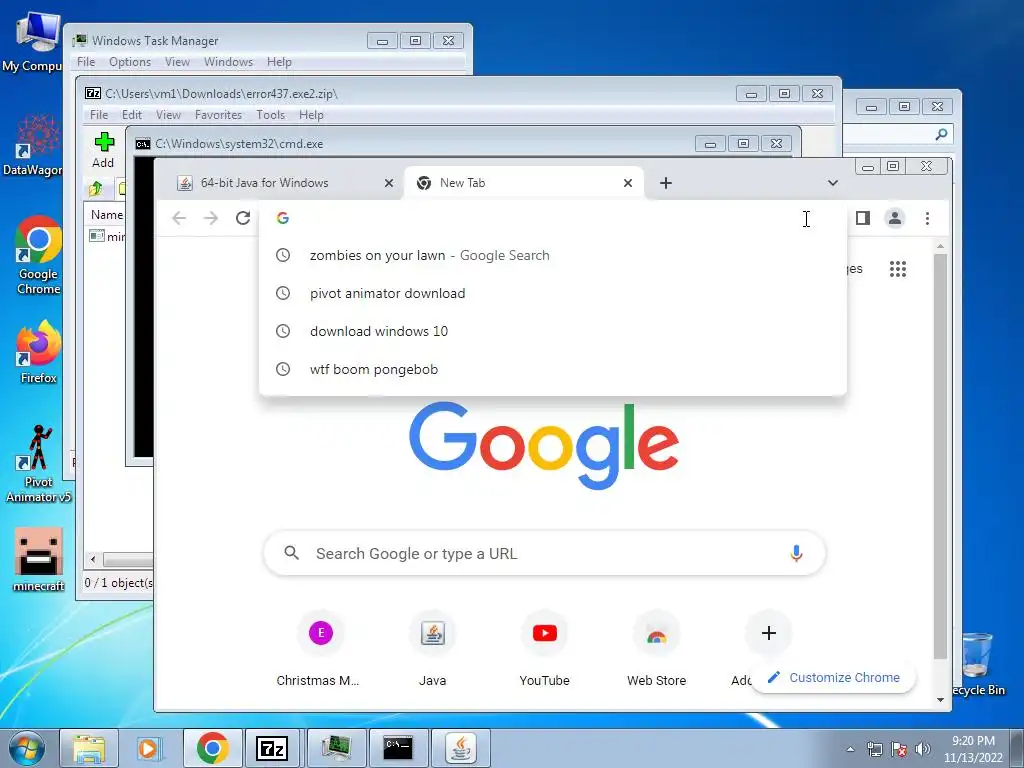1024x768 pixels.
Task: Open the Windows menu in Task Manager
Action: coord(228,62)
